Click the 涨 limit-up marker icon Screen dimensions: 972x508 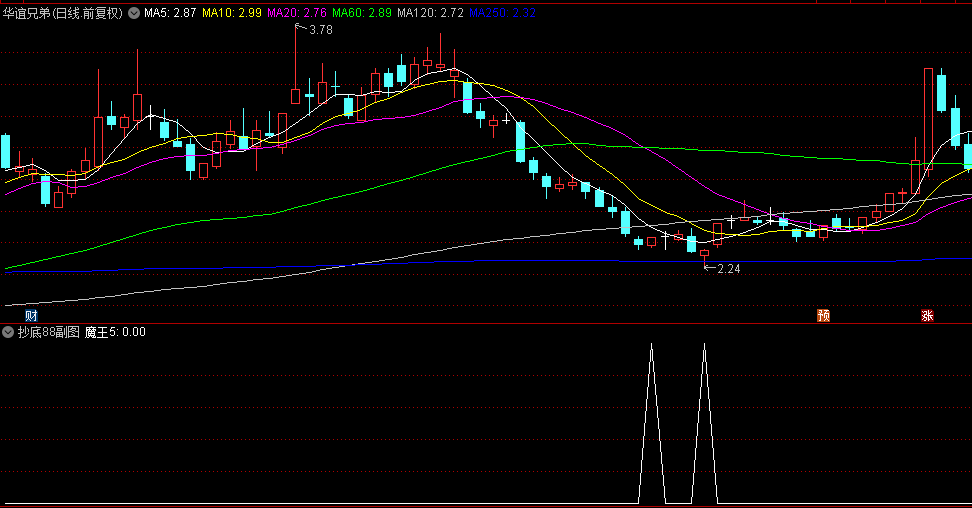[x=927, y=316]
